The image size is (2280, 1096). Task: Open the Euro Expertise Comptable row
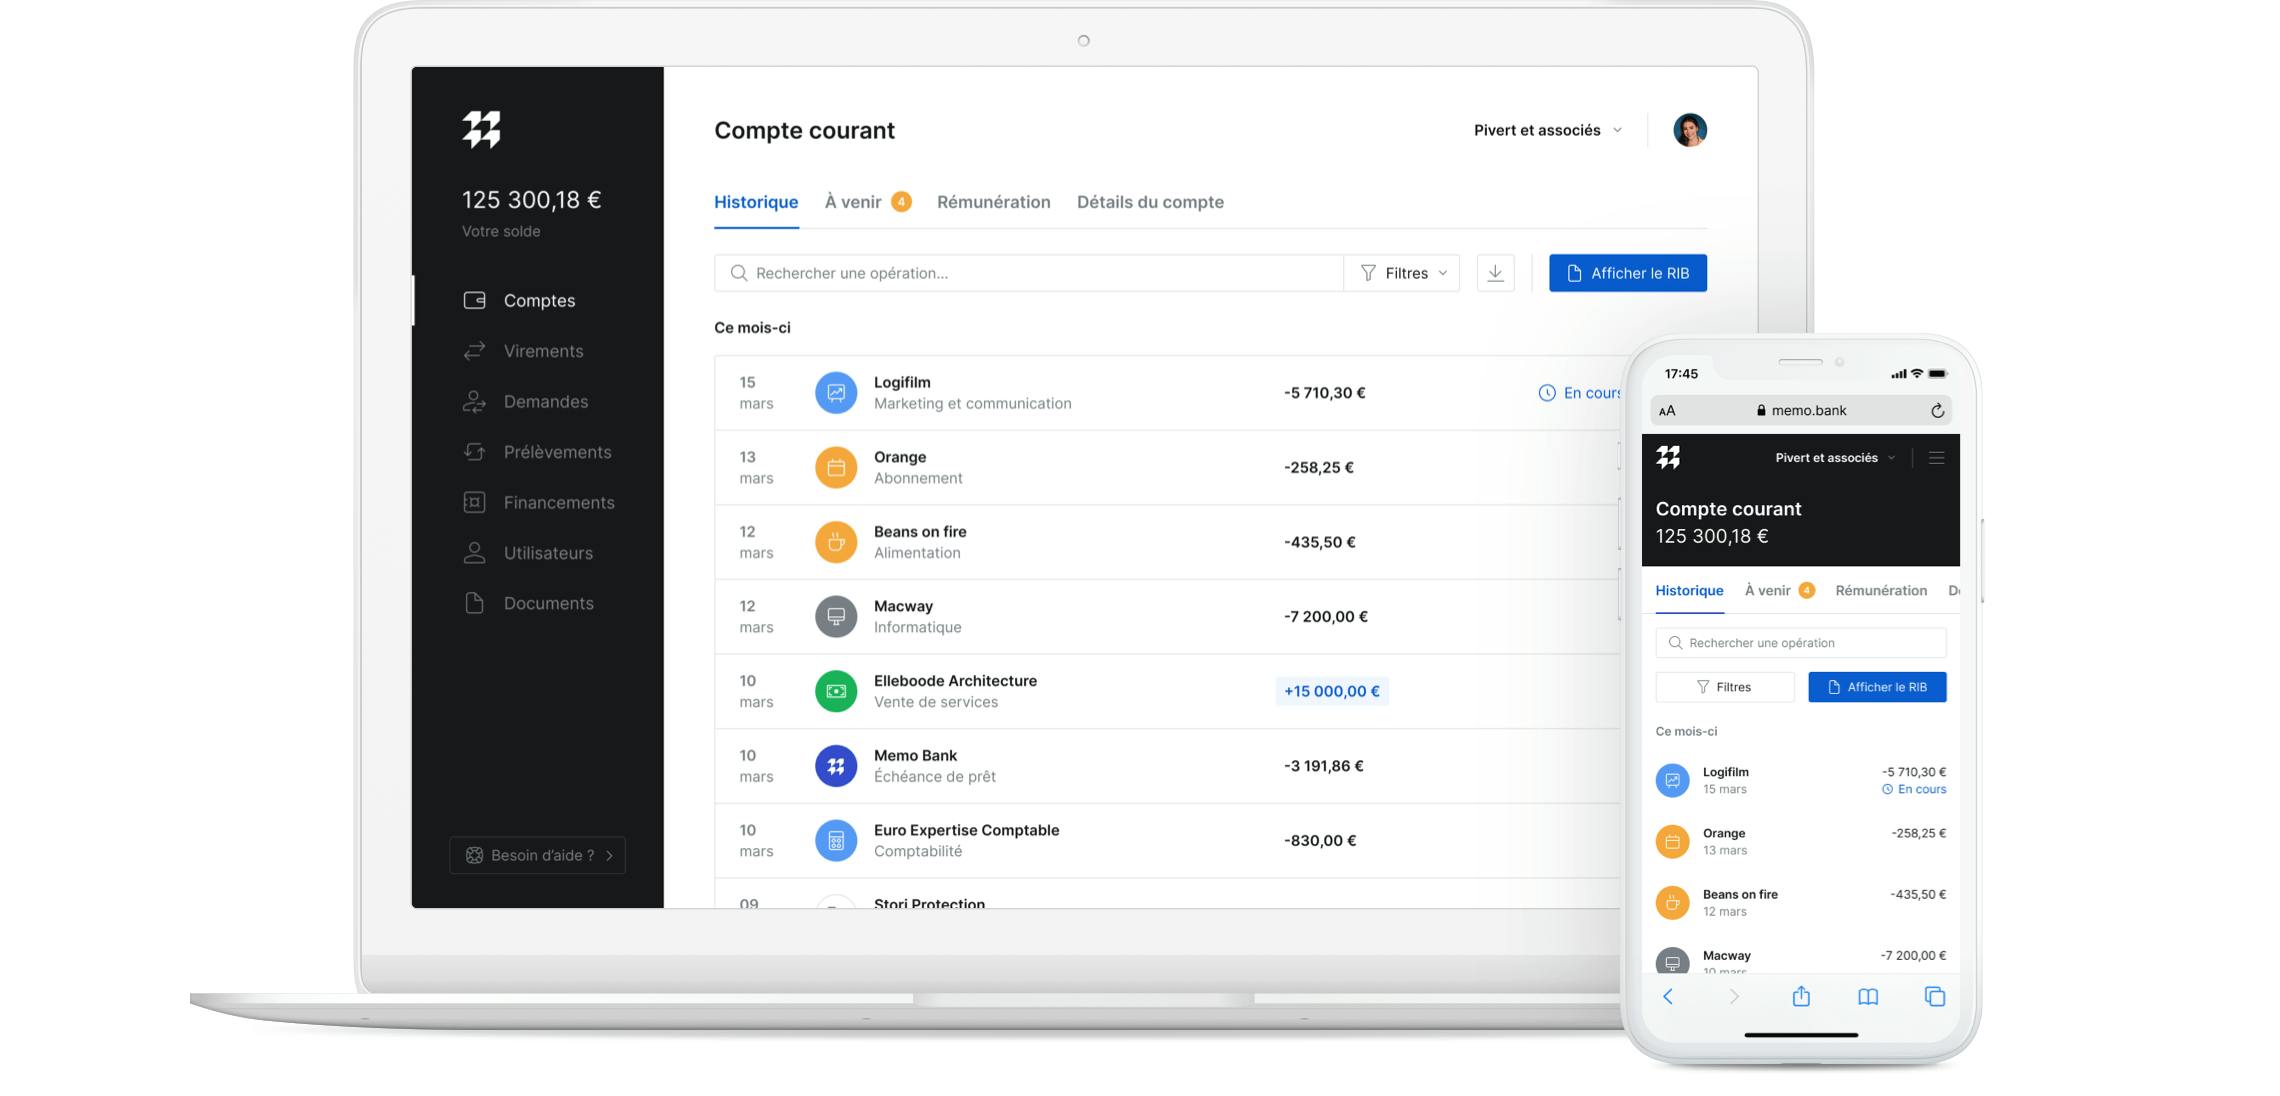point(1167,841)
